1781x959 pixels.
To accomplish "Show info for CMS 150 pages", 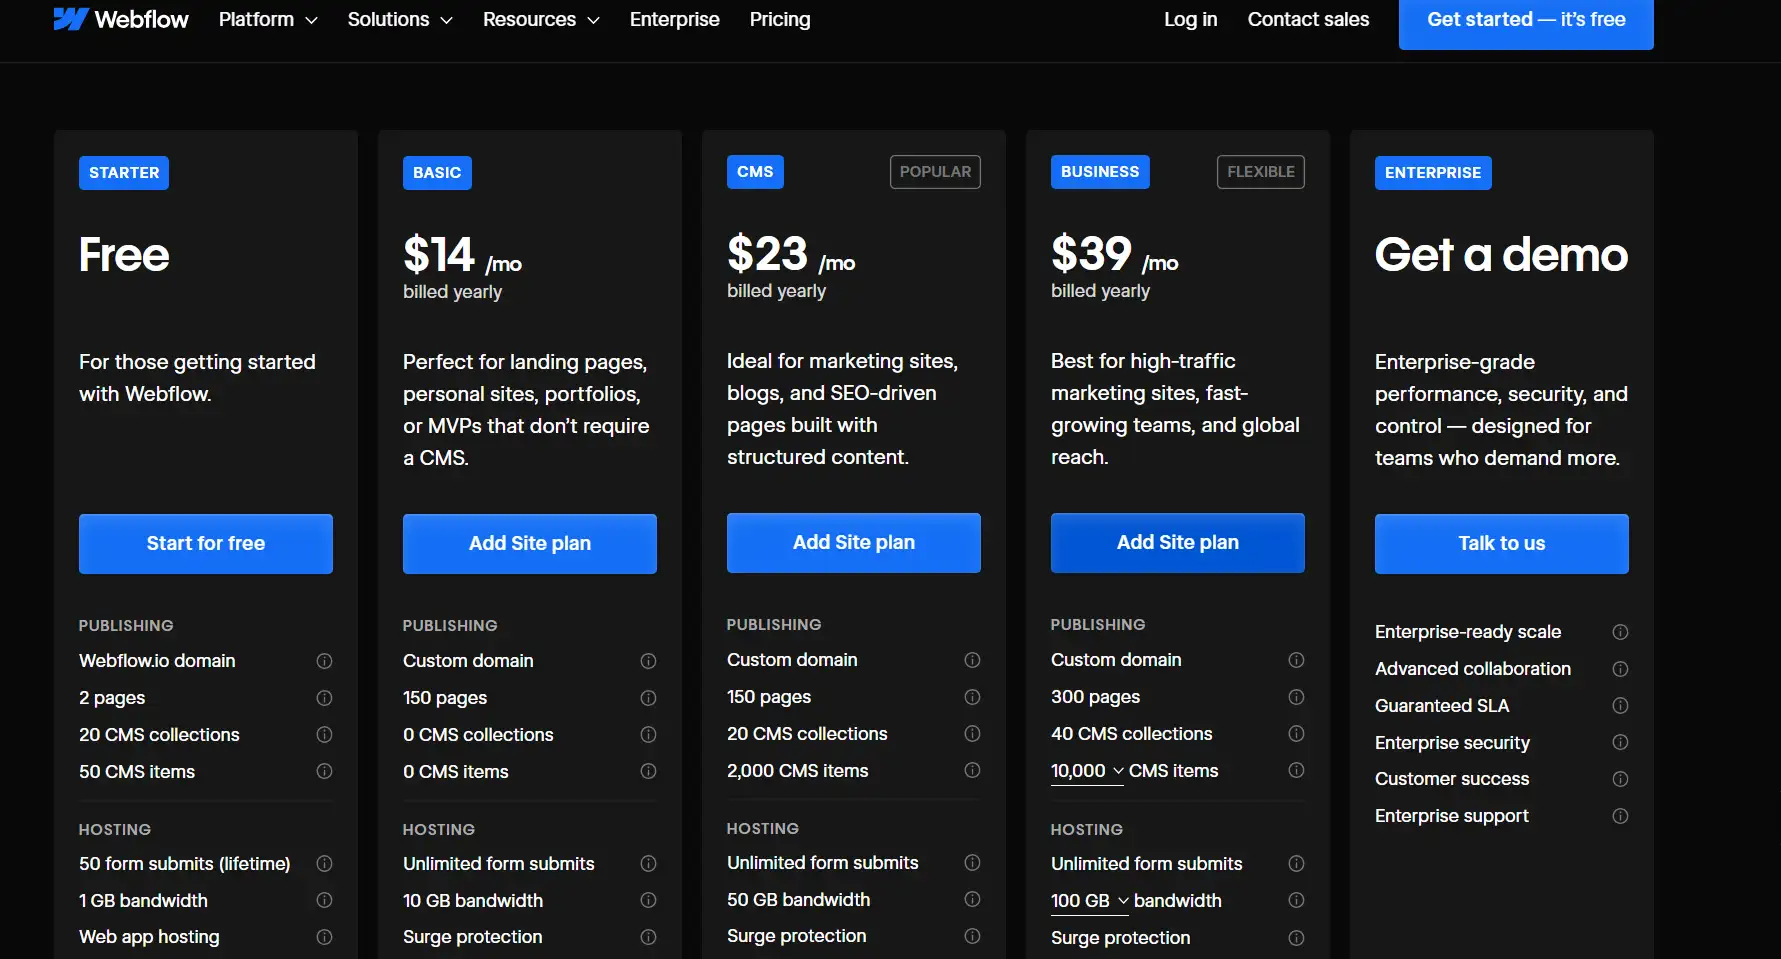I will tap(972, 697).
